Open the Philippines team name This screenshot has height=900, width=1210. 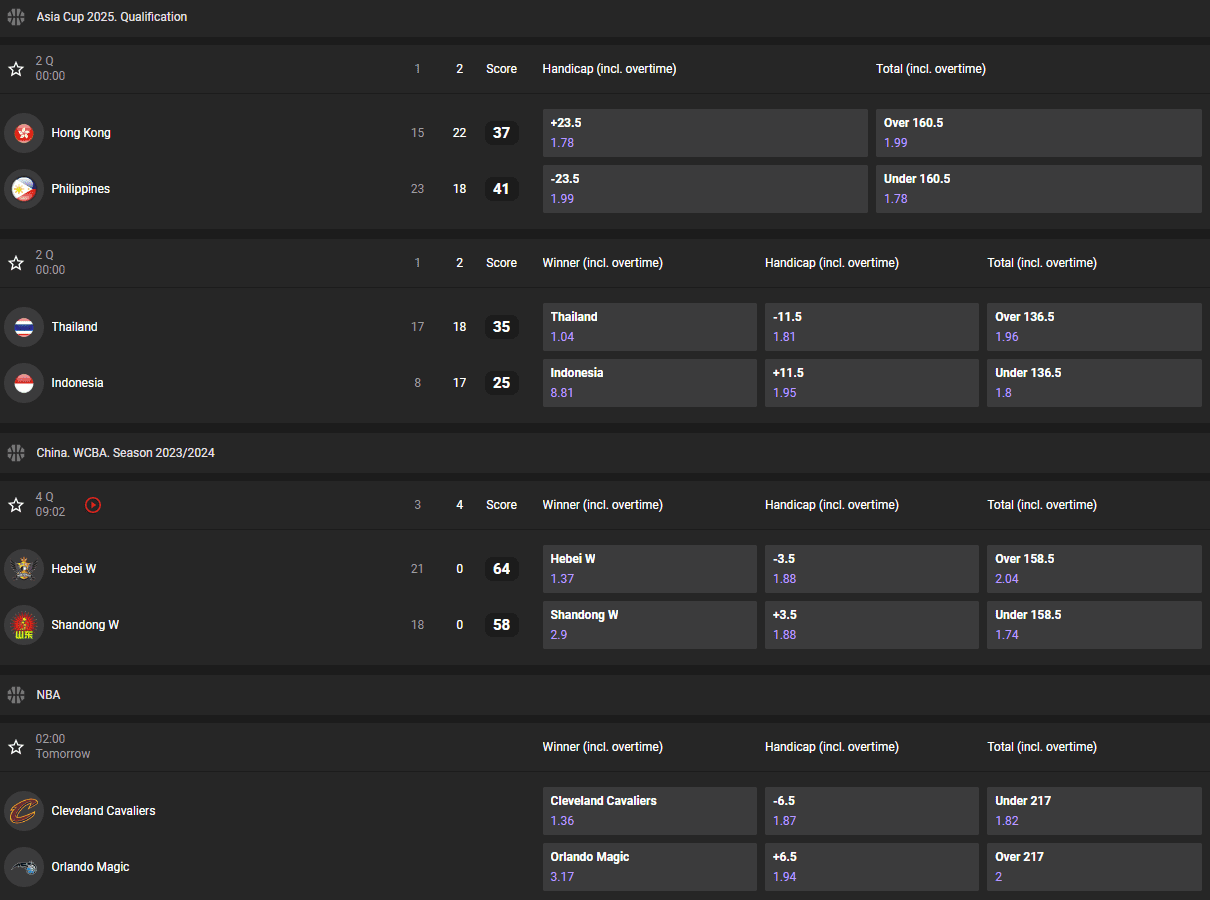click(81, 189)
